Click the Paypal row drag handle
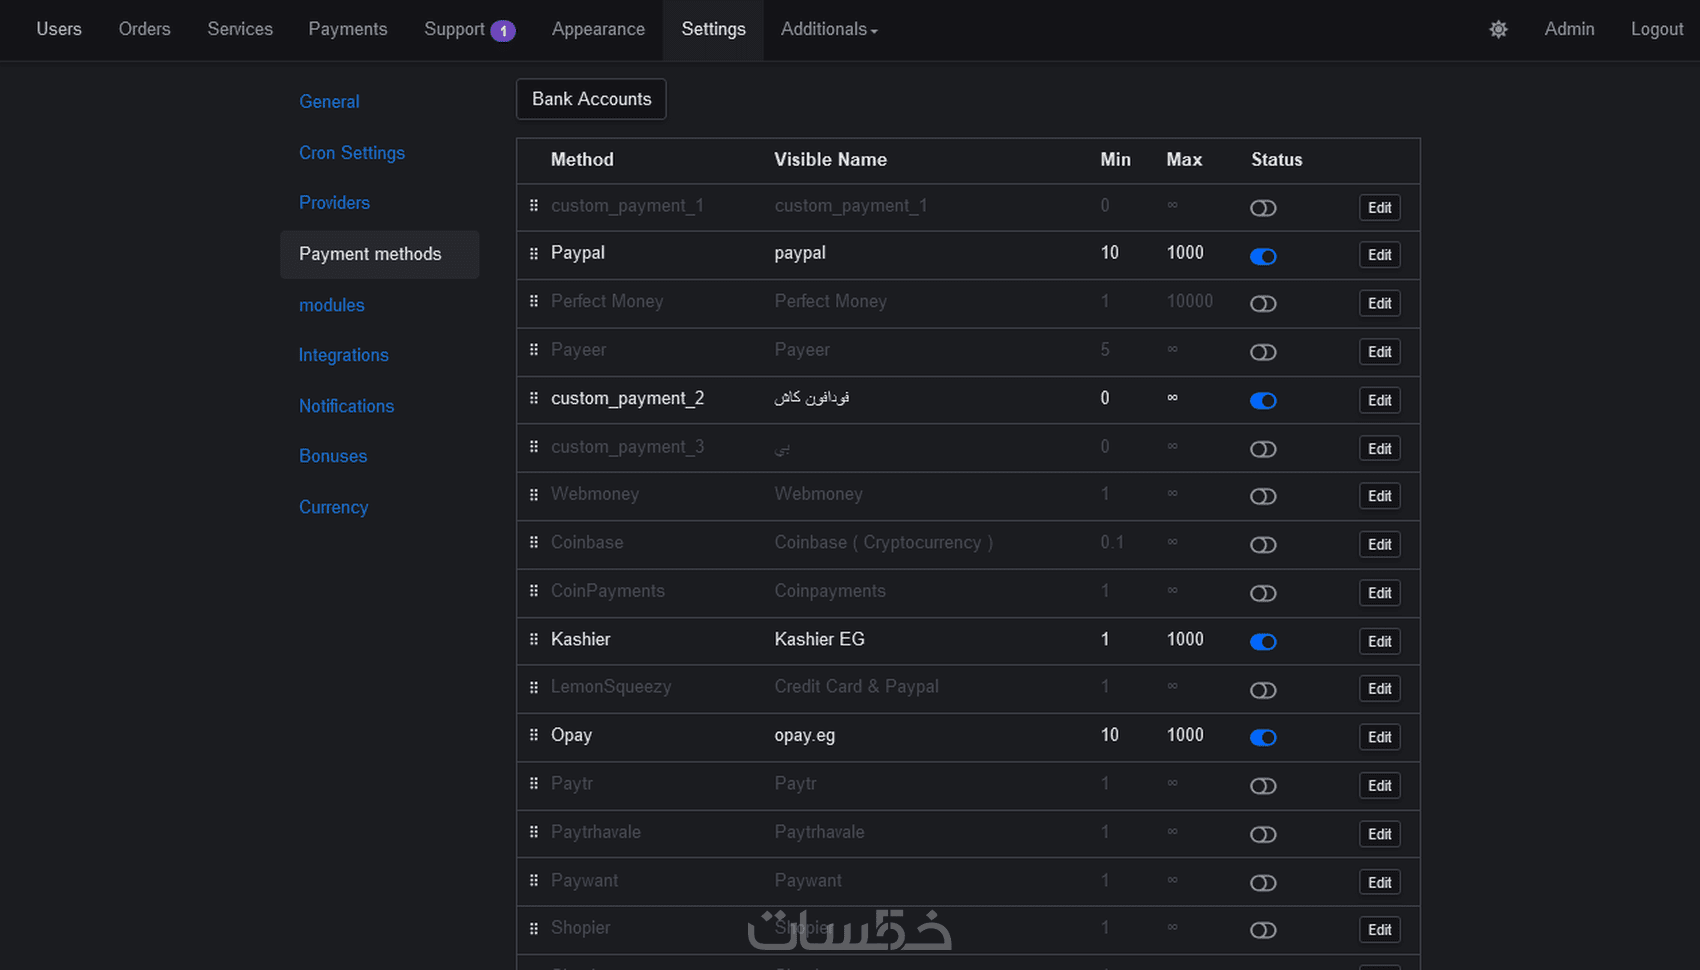Screen dimensions: 1700x970 pyautogui.click(x=534, y=254)
